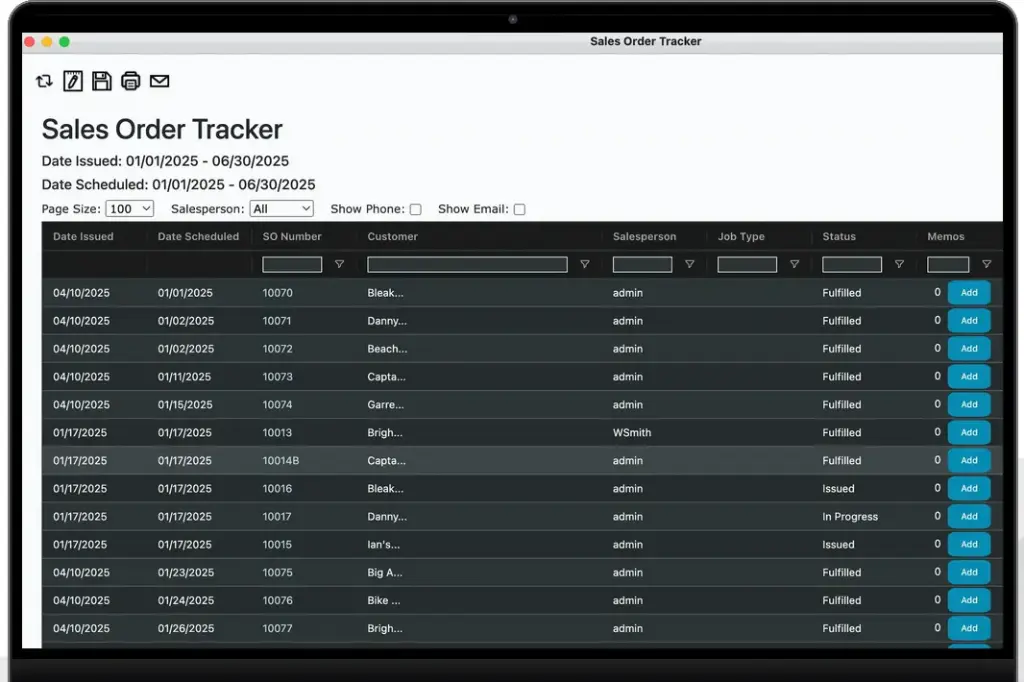Image resolution: width=1024 pixels, height=682 pixels.
Task: Enable the Show Email checkbox
Action: (520, 210)
